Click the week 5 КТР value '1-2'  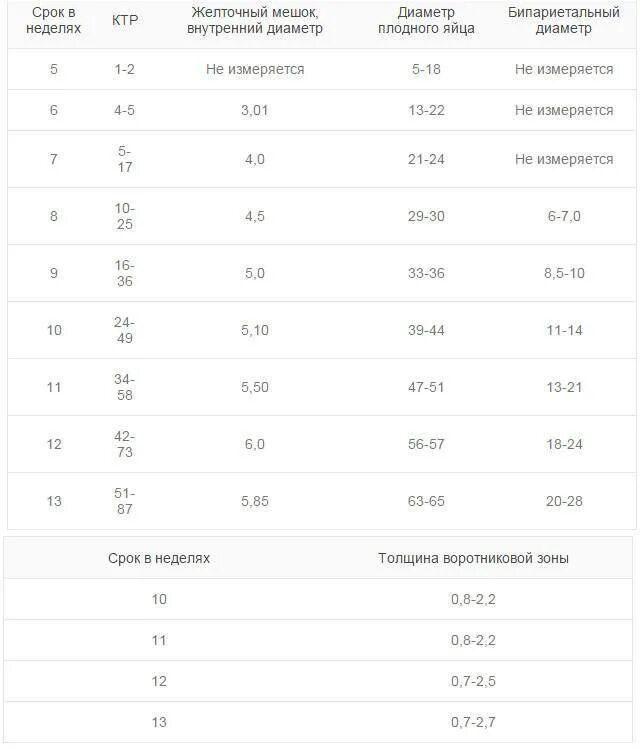[x=124, y=69]
